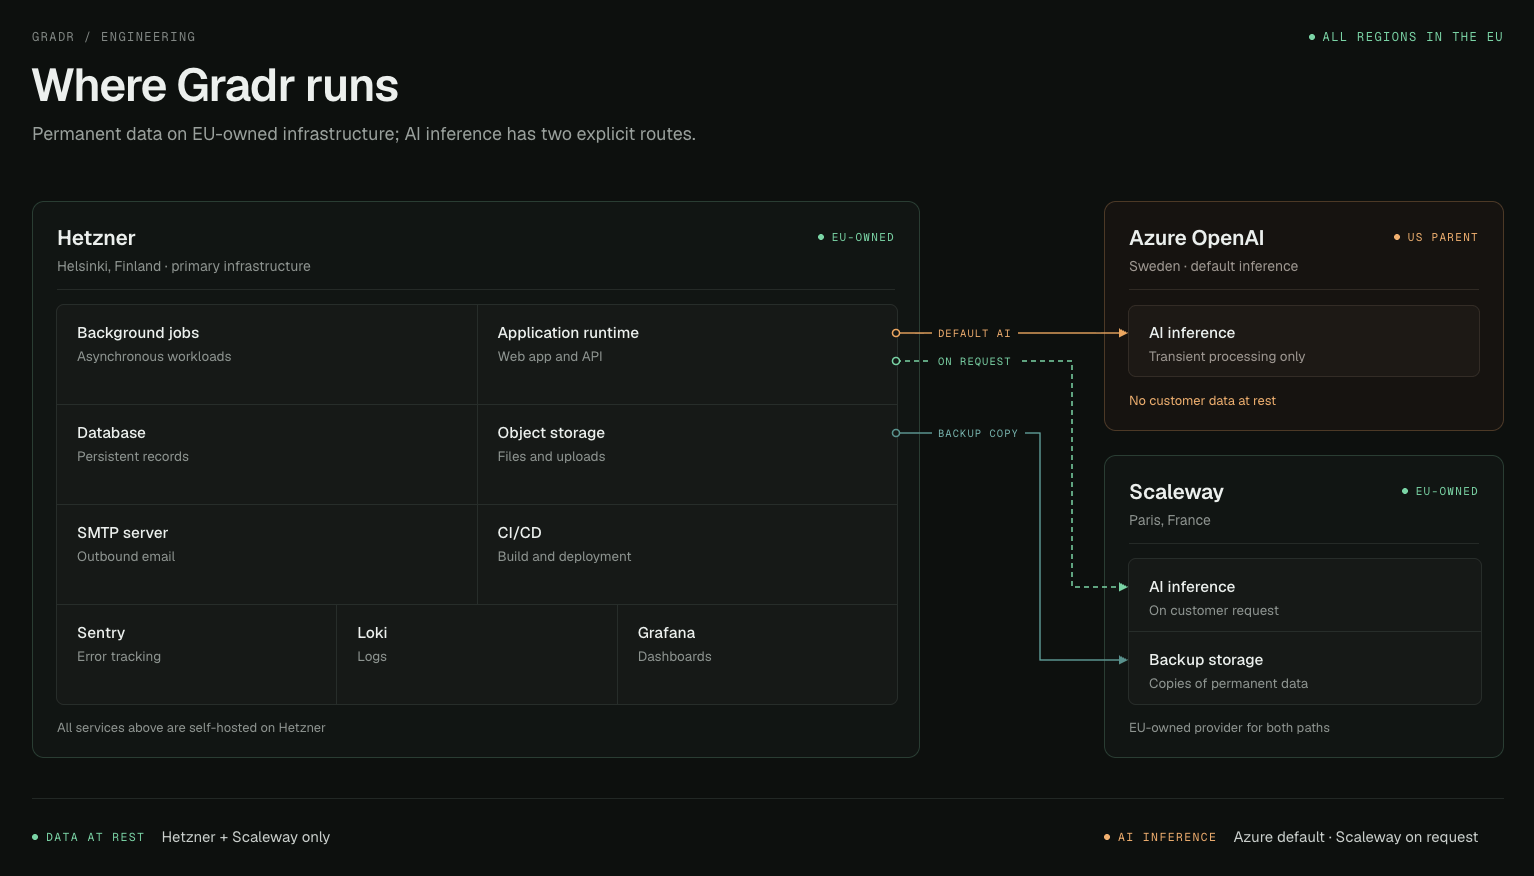Click the US PARENT badge

click(1436, 237)
